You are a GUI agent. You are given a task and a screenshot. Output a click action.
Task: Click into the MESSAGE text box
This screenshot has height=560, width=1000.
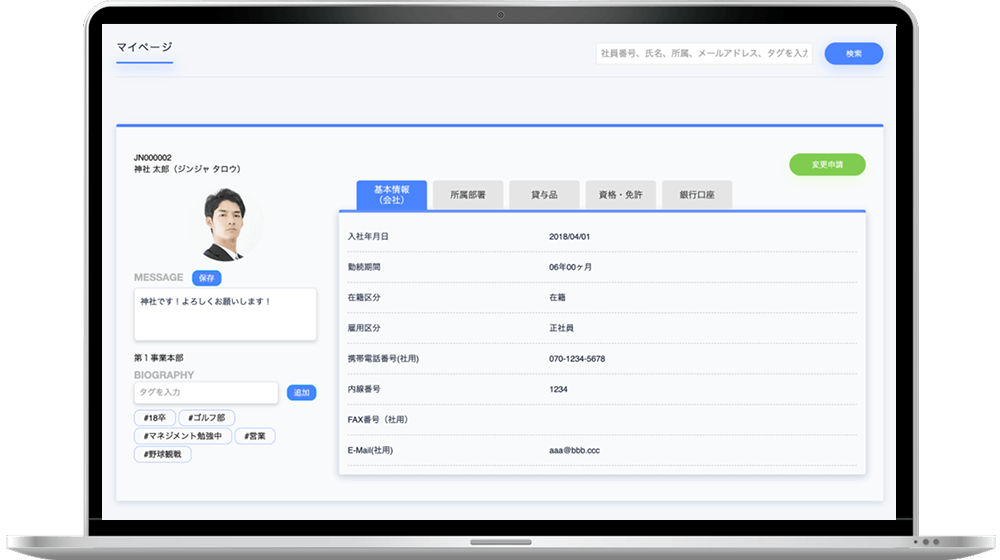pos(225,314)
